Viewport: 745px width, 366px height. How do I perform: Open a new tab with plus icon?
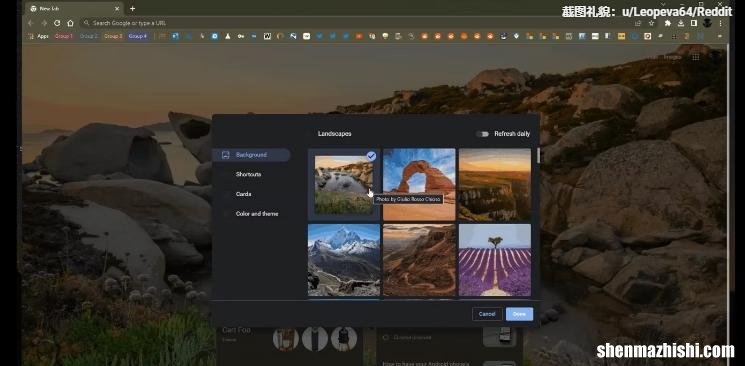133,9
